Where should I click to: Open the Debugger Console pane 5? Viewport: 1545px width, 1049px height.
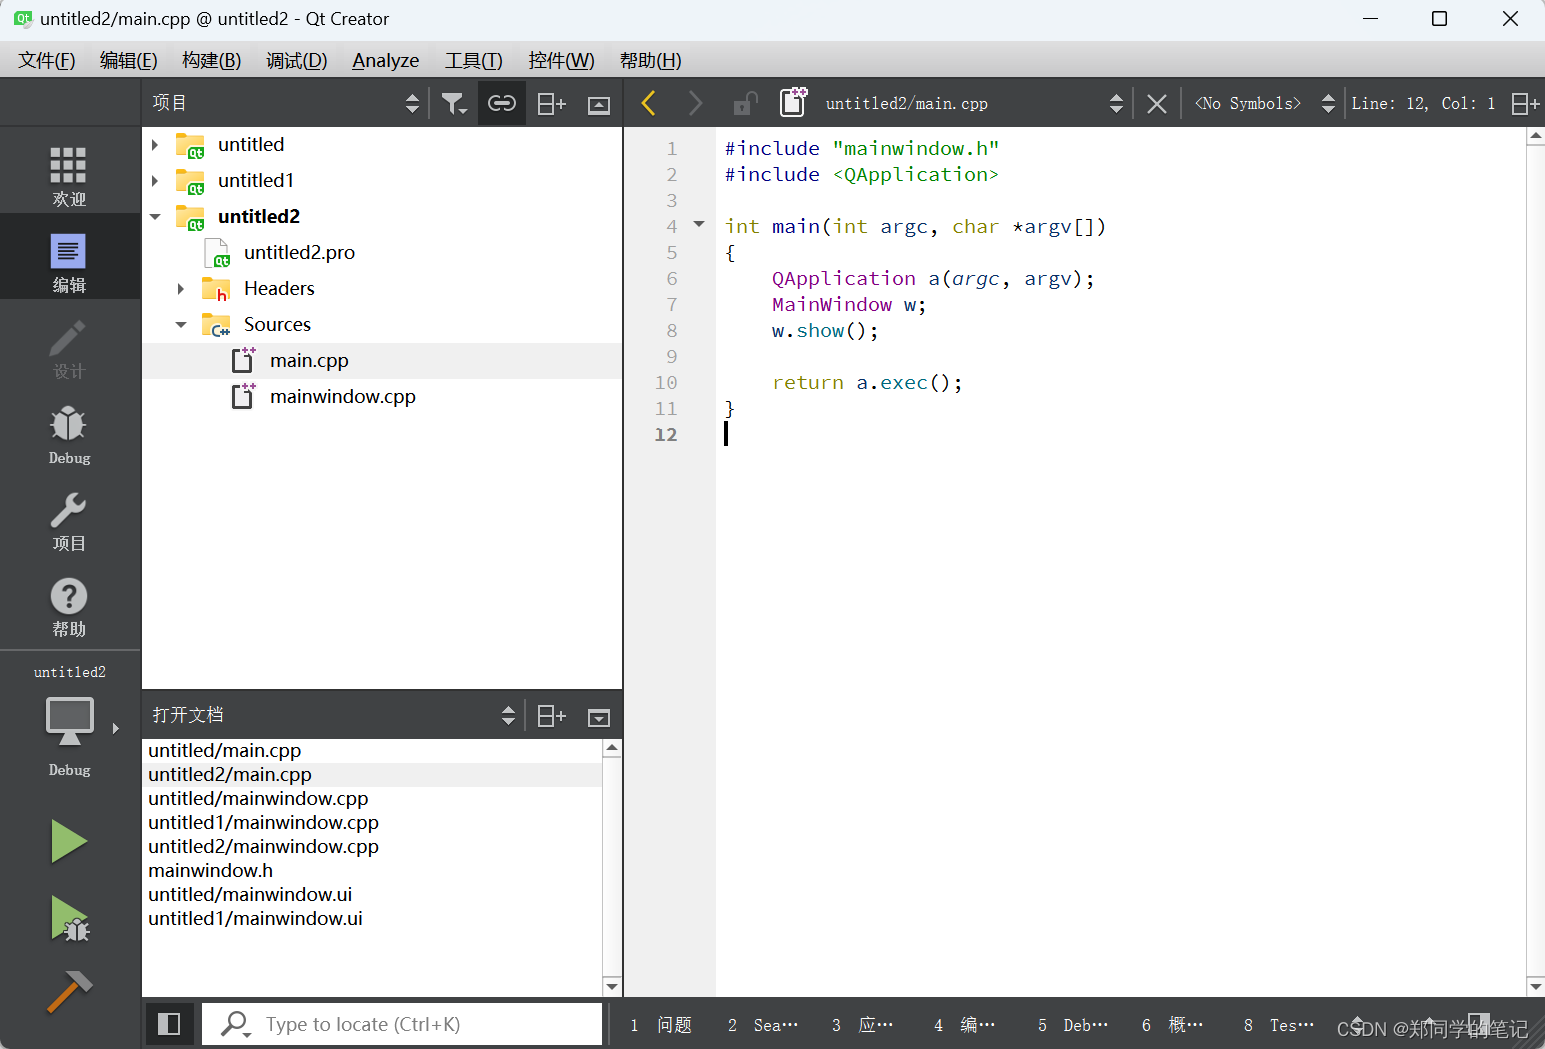pyautogui.click(x=1073, y=1024)
